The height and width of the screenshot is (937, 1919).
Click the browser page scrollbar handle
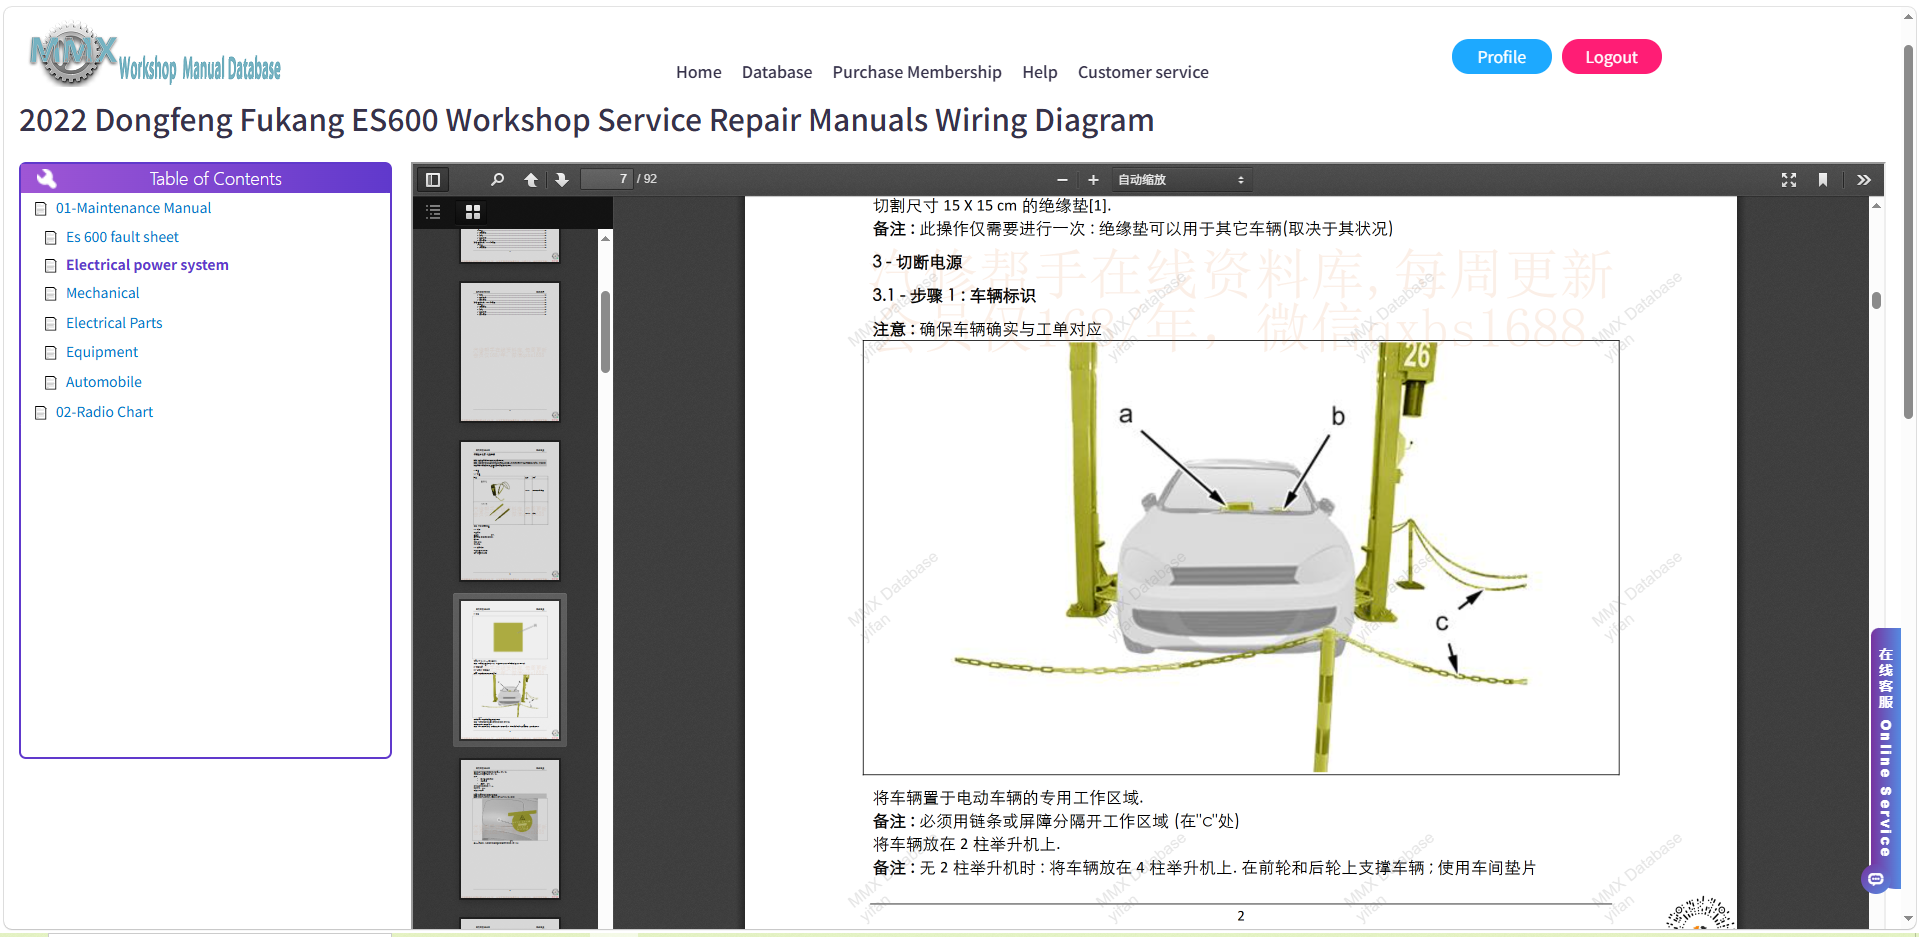(1909, 232)
